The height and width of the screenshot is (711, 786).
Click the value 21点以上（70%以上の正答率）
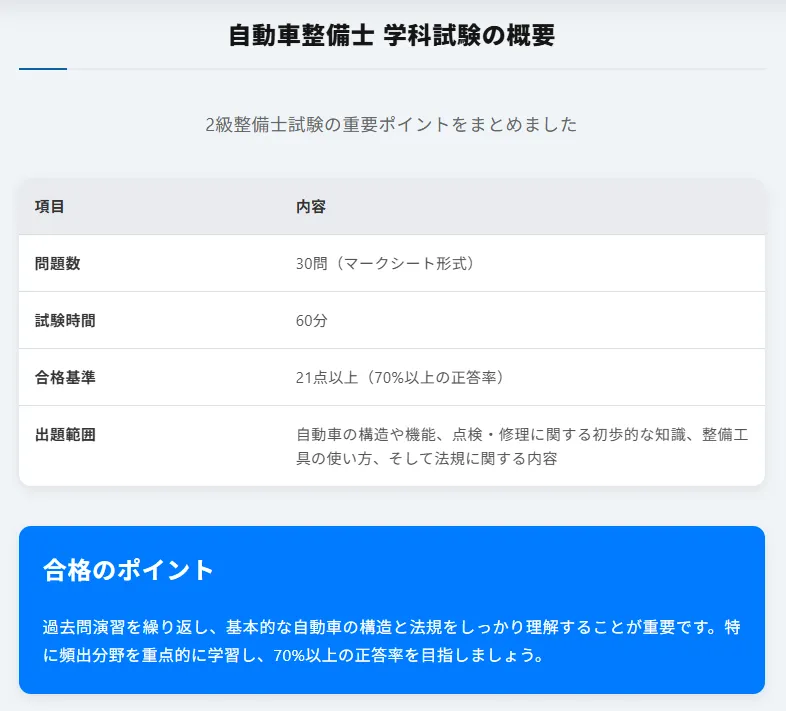click(400, 377)
